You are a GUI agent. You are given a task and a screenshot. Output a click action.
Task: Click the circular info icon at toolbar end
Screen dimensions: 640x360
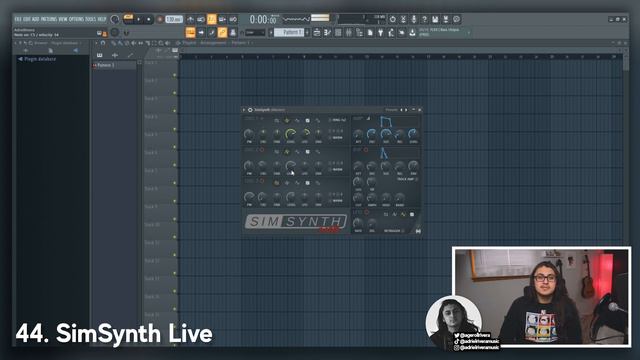[x=456, y=19]
